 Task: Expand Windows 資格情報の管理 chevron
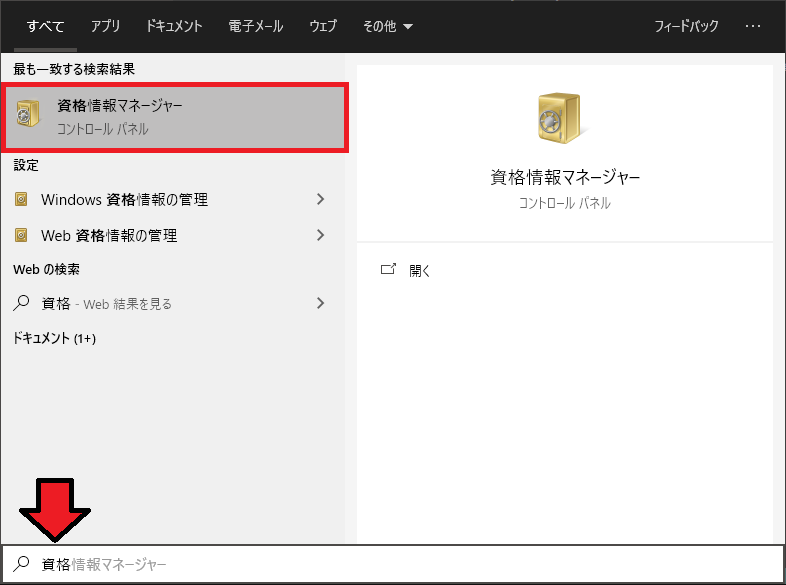point(321,200)
